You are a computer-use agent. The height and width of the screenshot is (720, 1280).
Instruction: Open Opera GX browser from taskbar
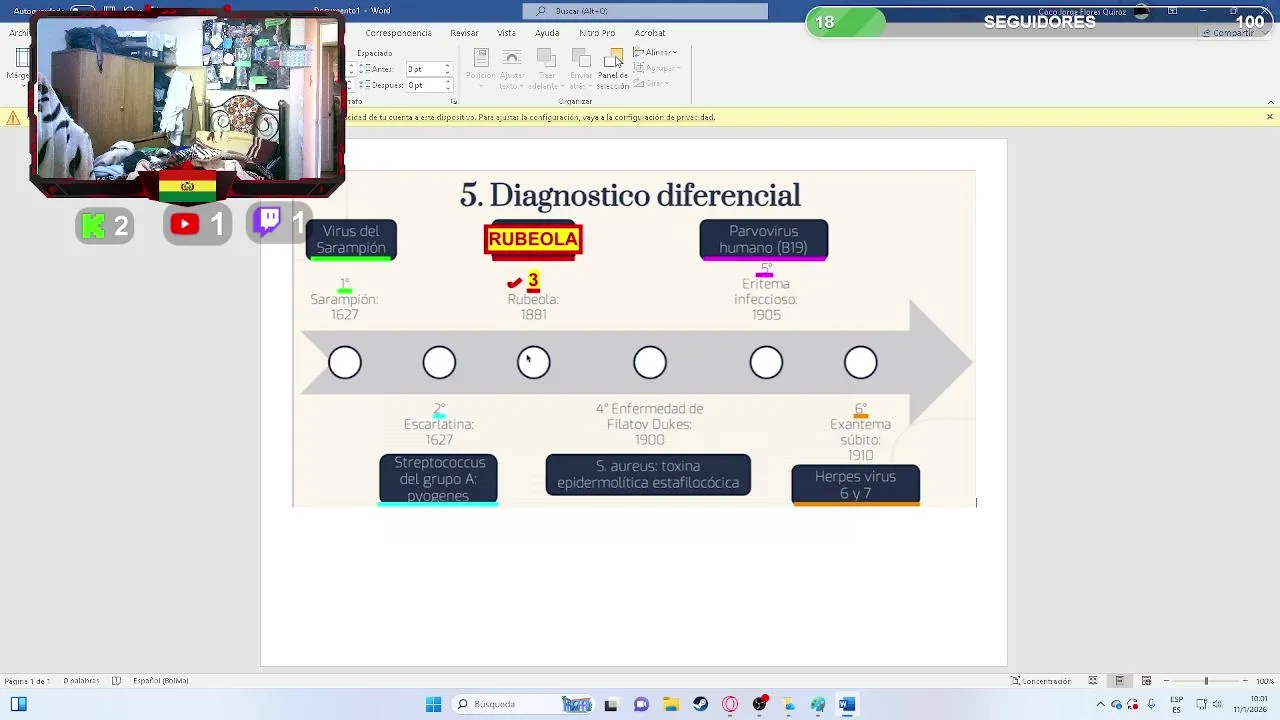(x=730, y=704)
